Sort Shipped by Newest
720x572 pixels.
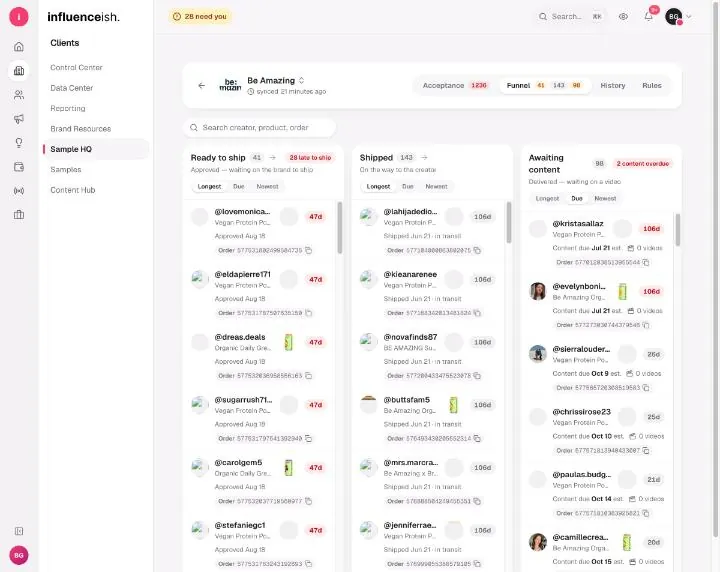tap(436, 186)
